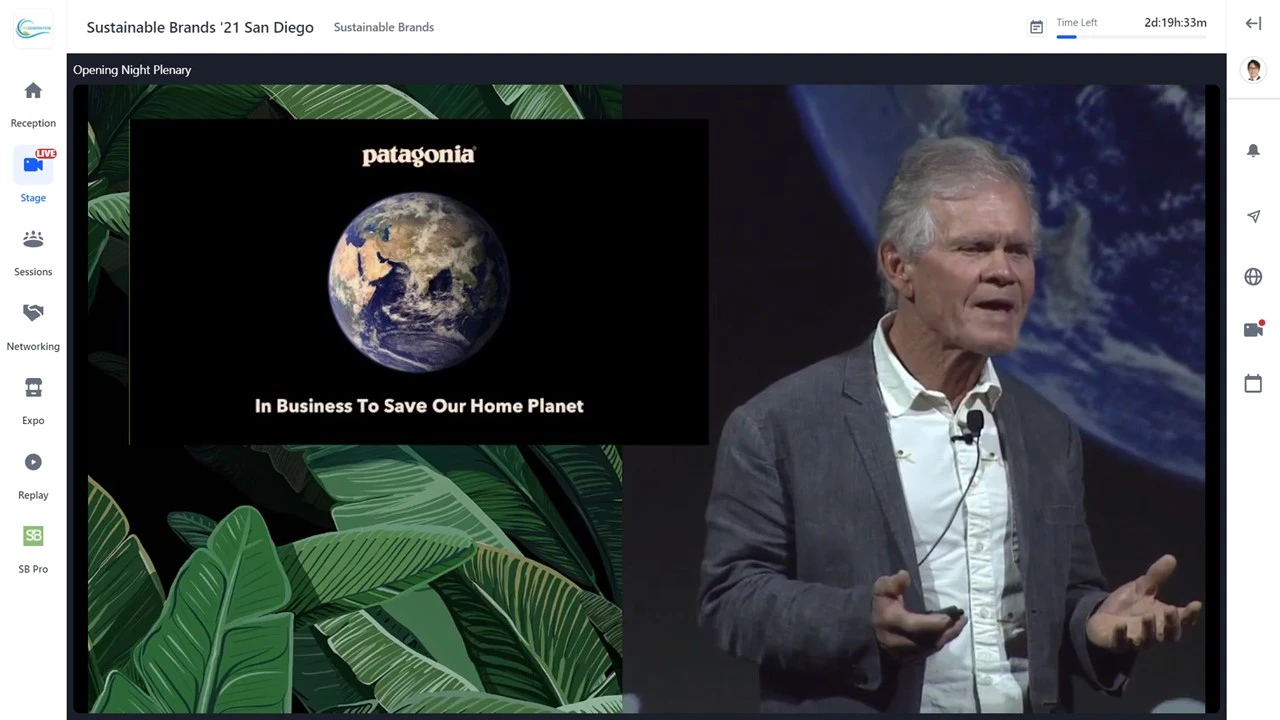
Task: Click the Patagonia presentation slide
Action: 419,282
